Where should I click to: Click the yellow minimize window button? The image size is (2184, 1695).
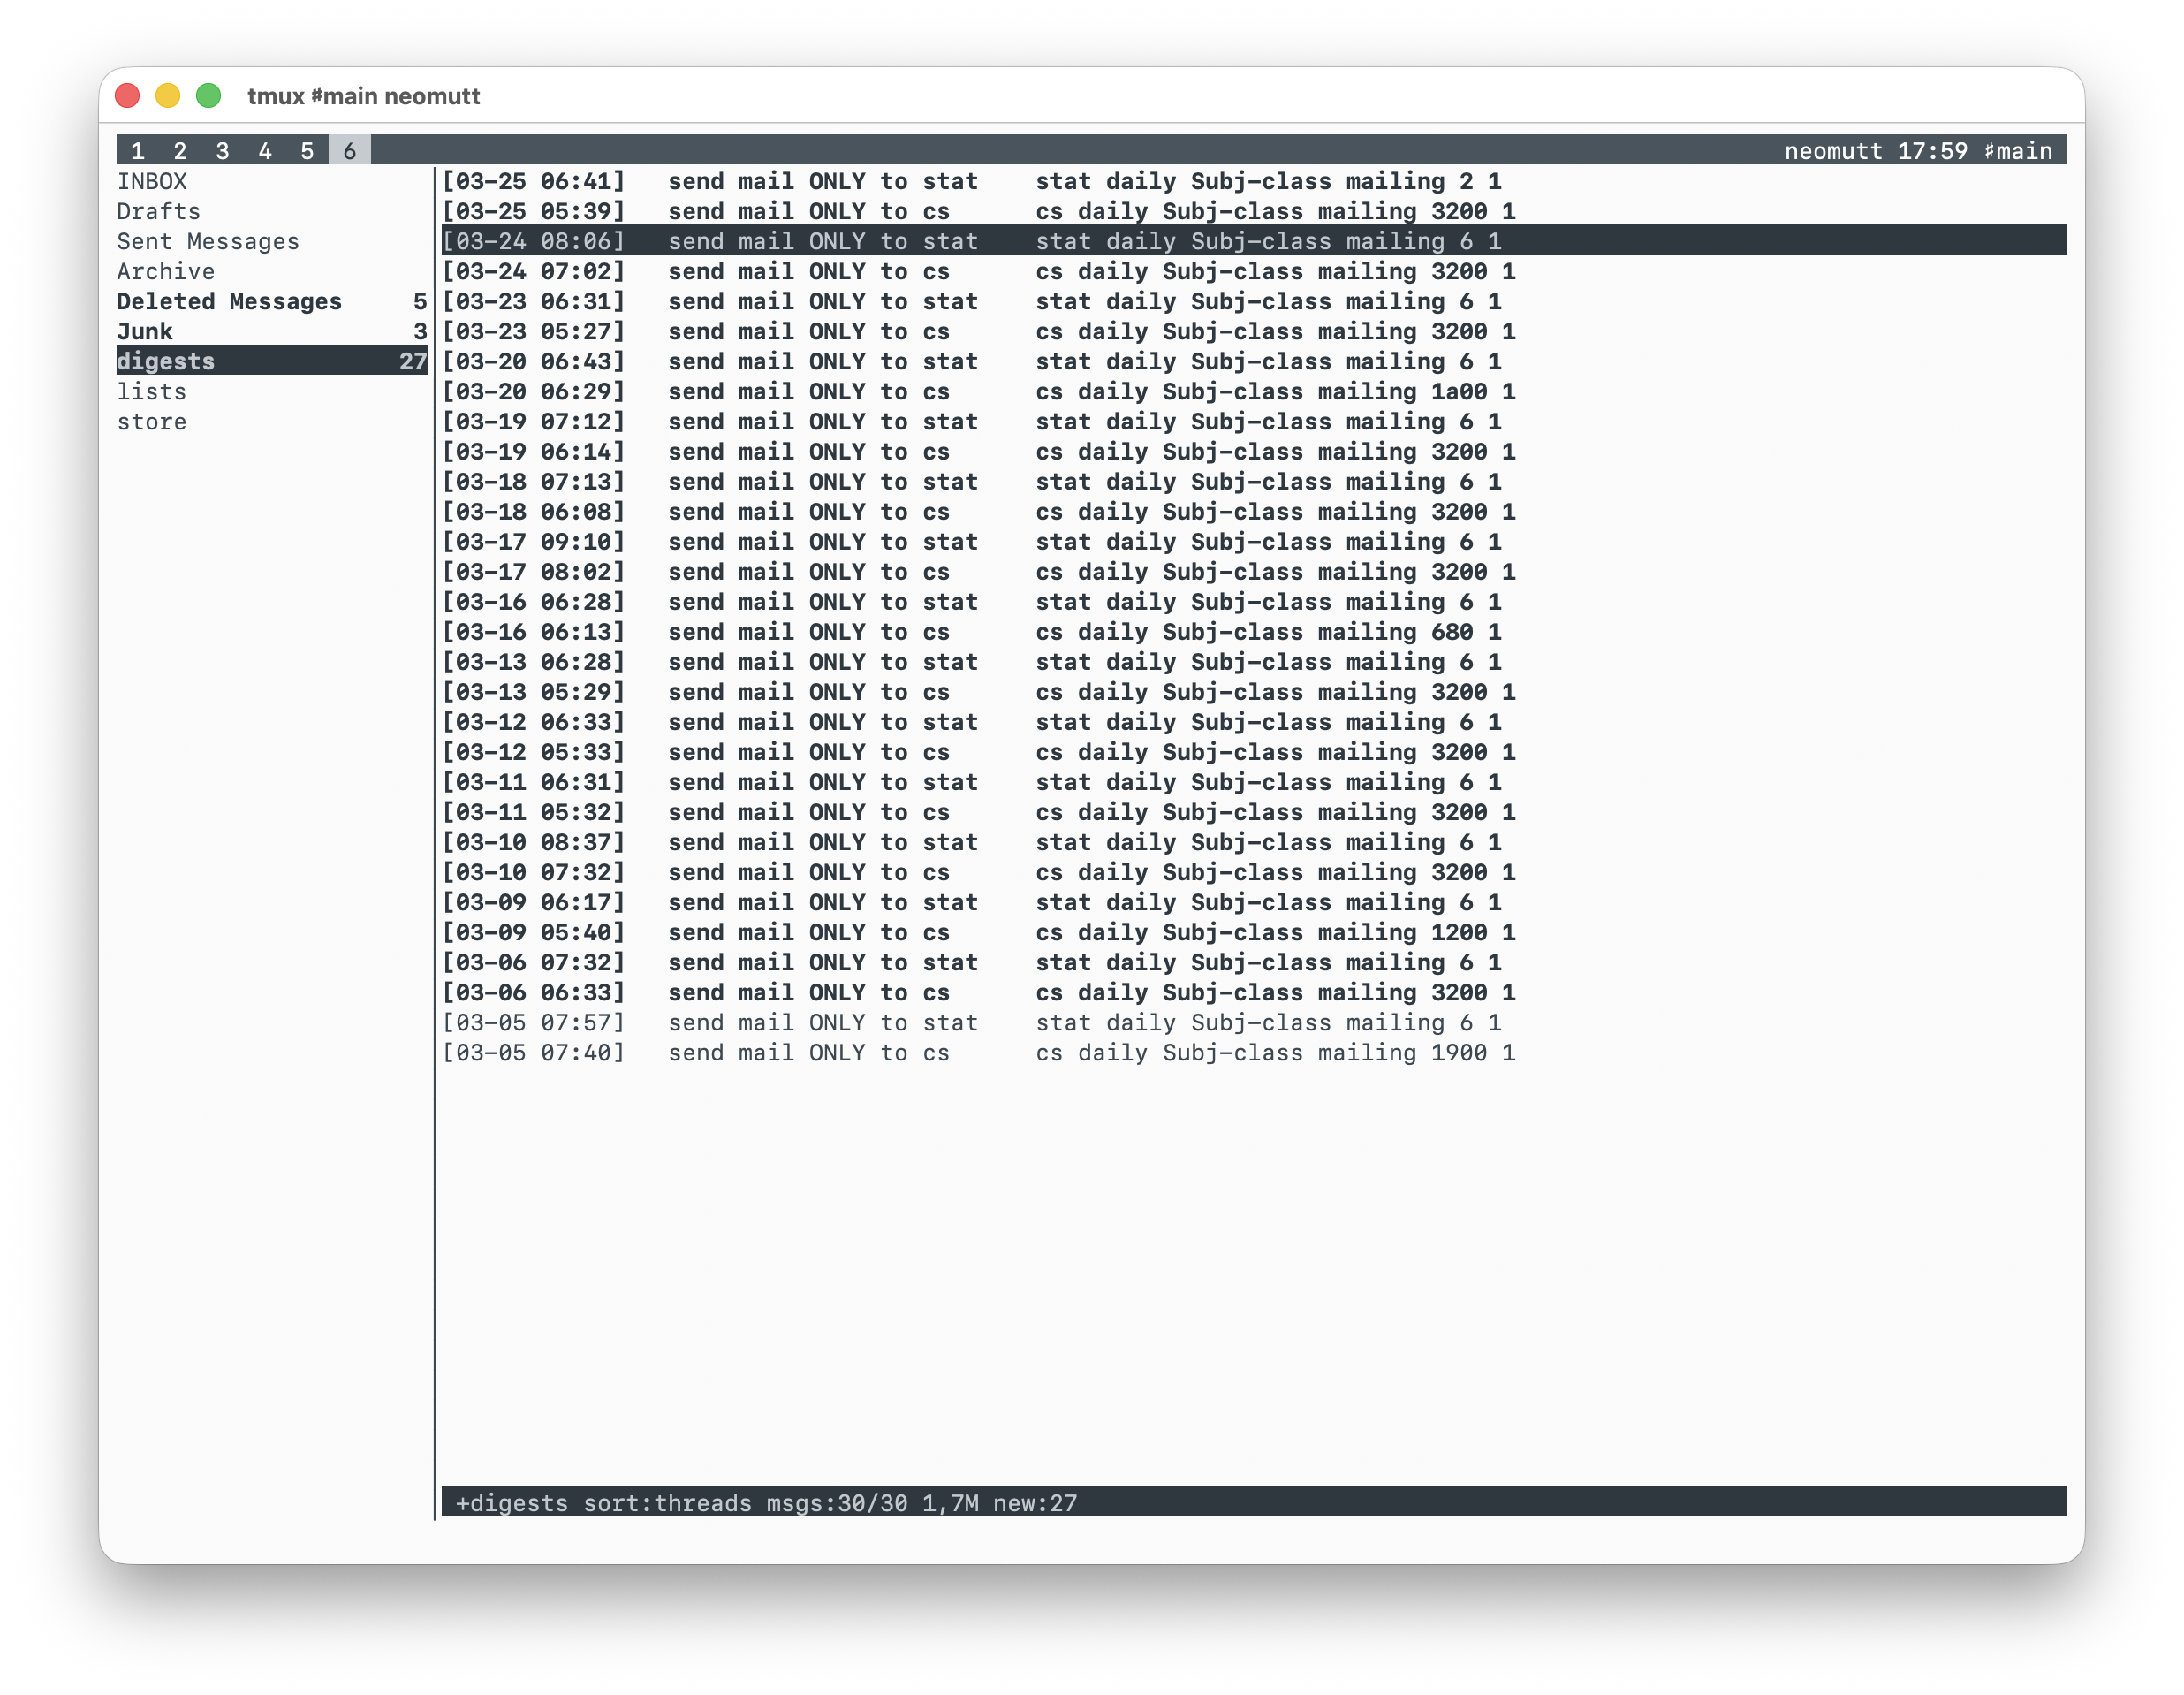point(168,96)
